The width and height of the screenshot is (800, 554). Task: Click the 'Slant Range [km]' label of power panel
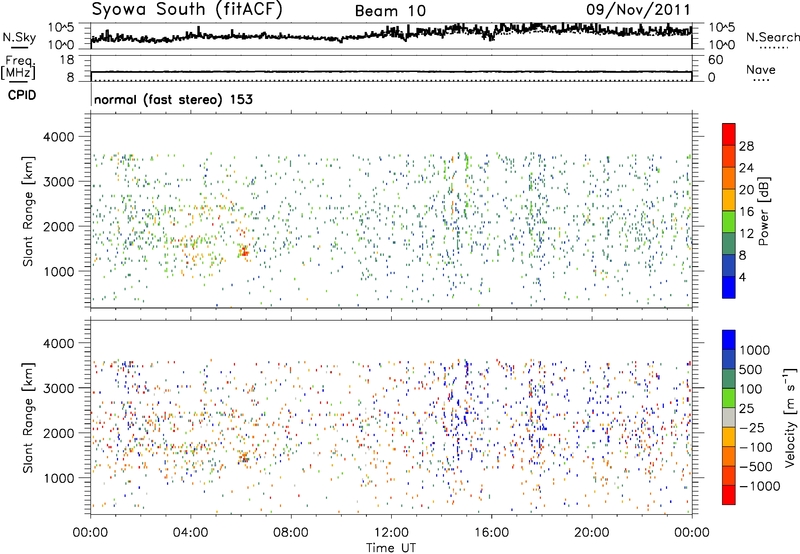click(28, 211)
